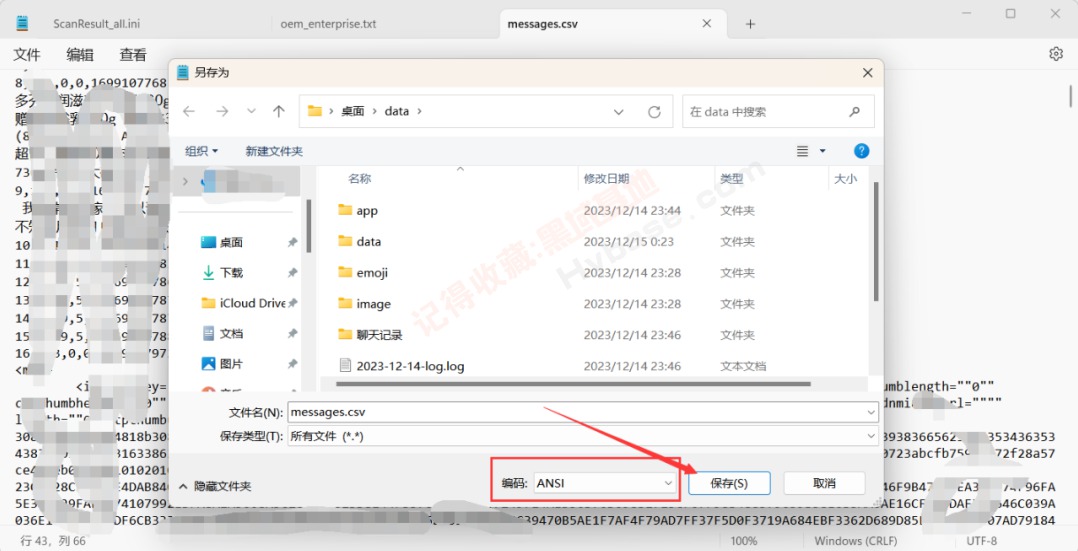The height and width of the screenshot is (551, 1078).
Task: Unpin 图片 pin icon
Action: [x=292, y=364]
